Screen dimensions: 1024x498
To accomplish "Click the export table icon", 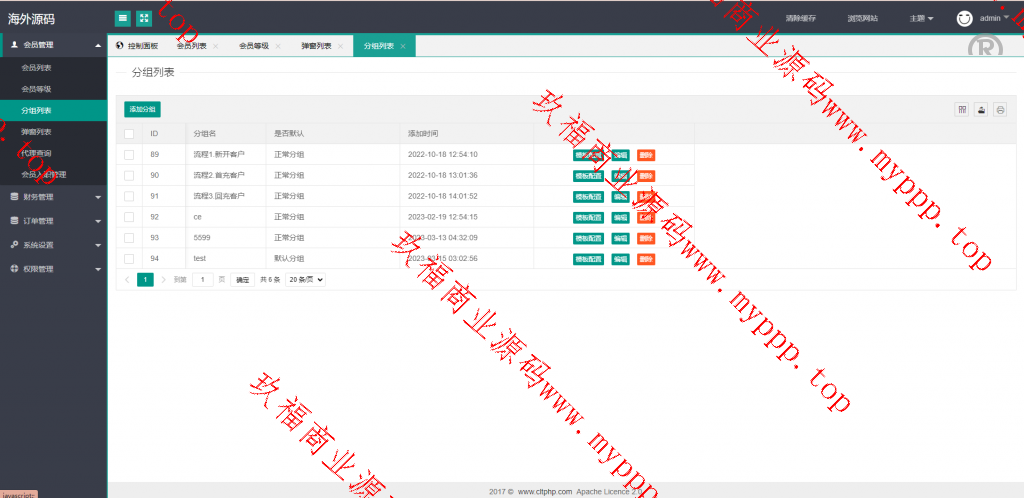I will 981,110.
